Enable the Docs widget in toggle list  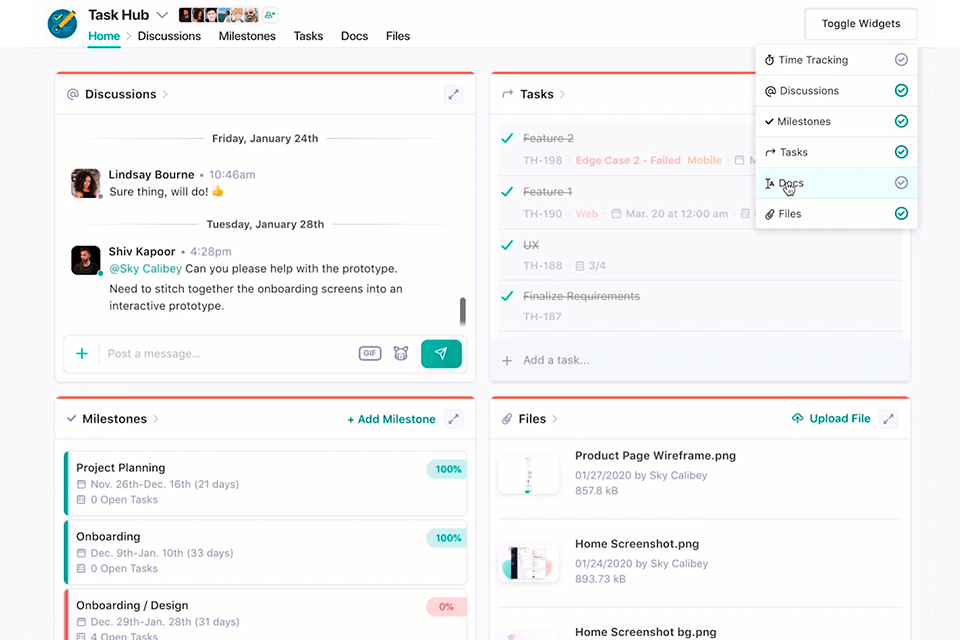tap(901, 183)
